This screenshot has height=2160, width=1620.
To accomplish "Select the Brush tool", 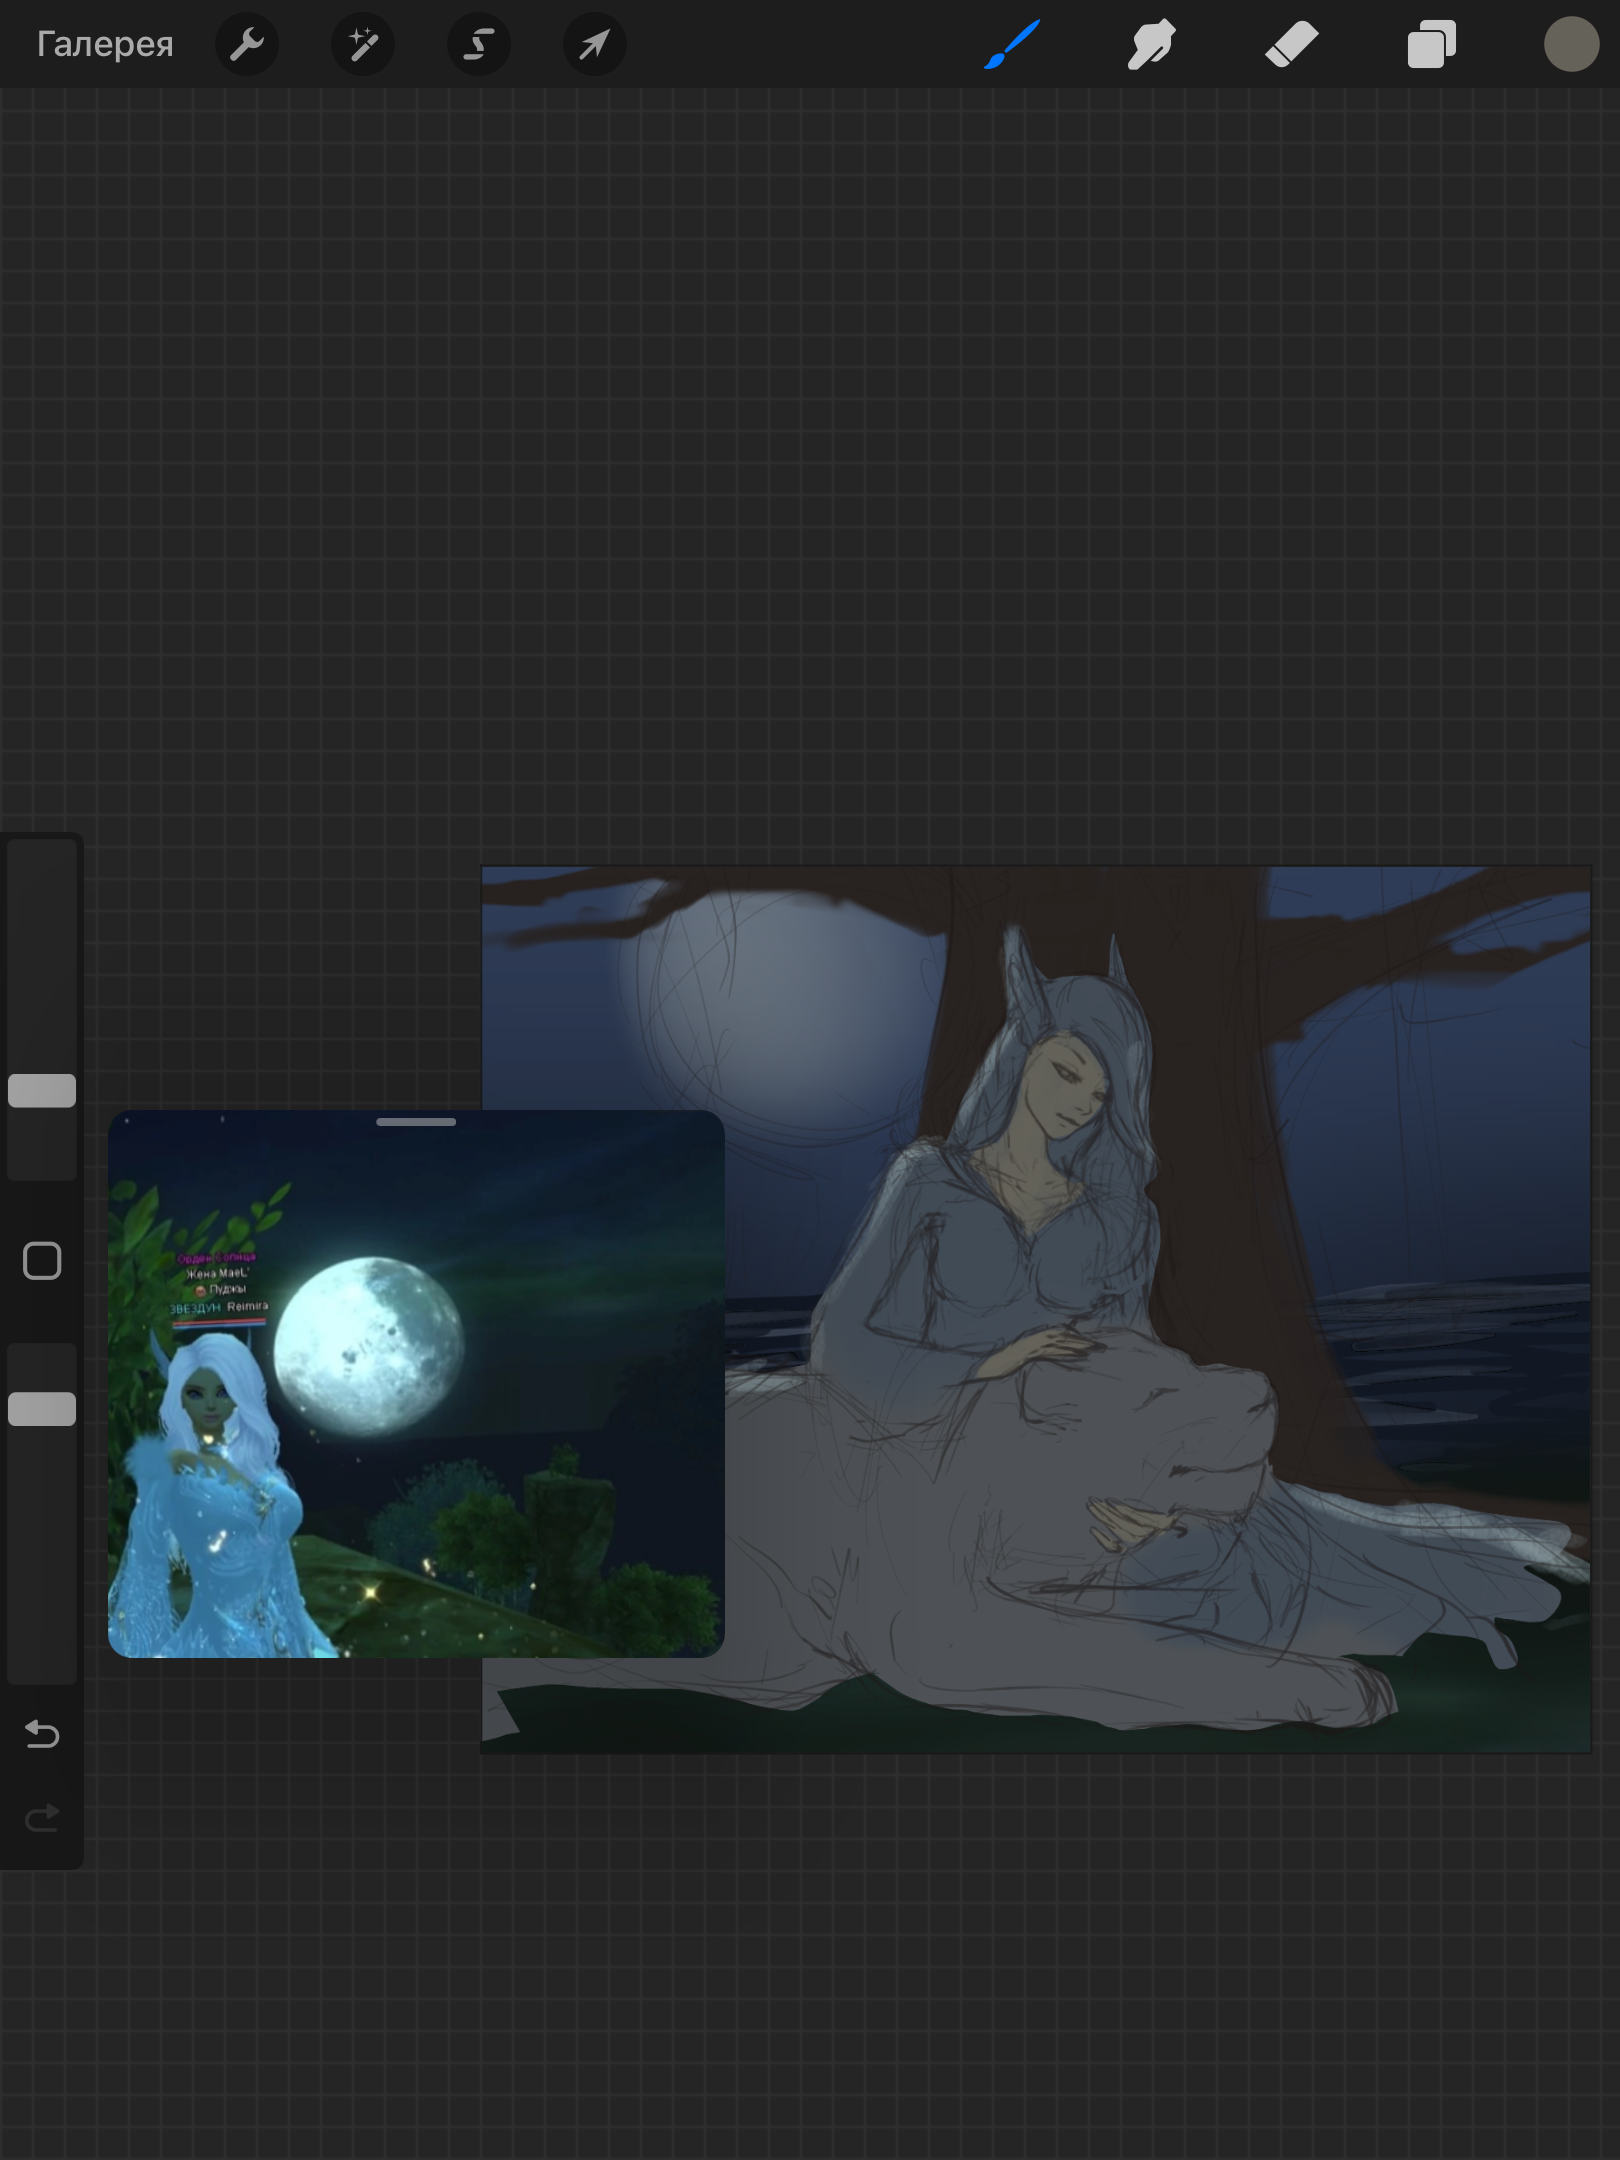I will tap(1012, 44).
